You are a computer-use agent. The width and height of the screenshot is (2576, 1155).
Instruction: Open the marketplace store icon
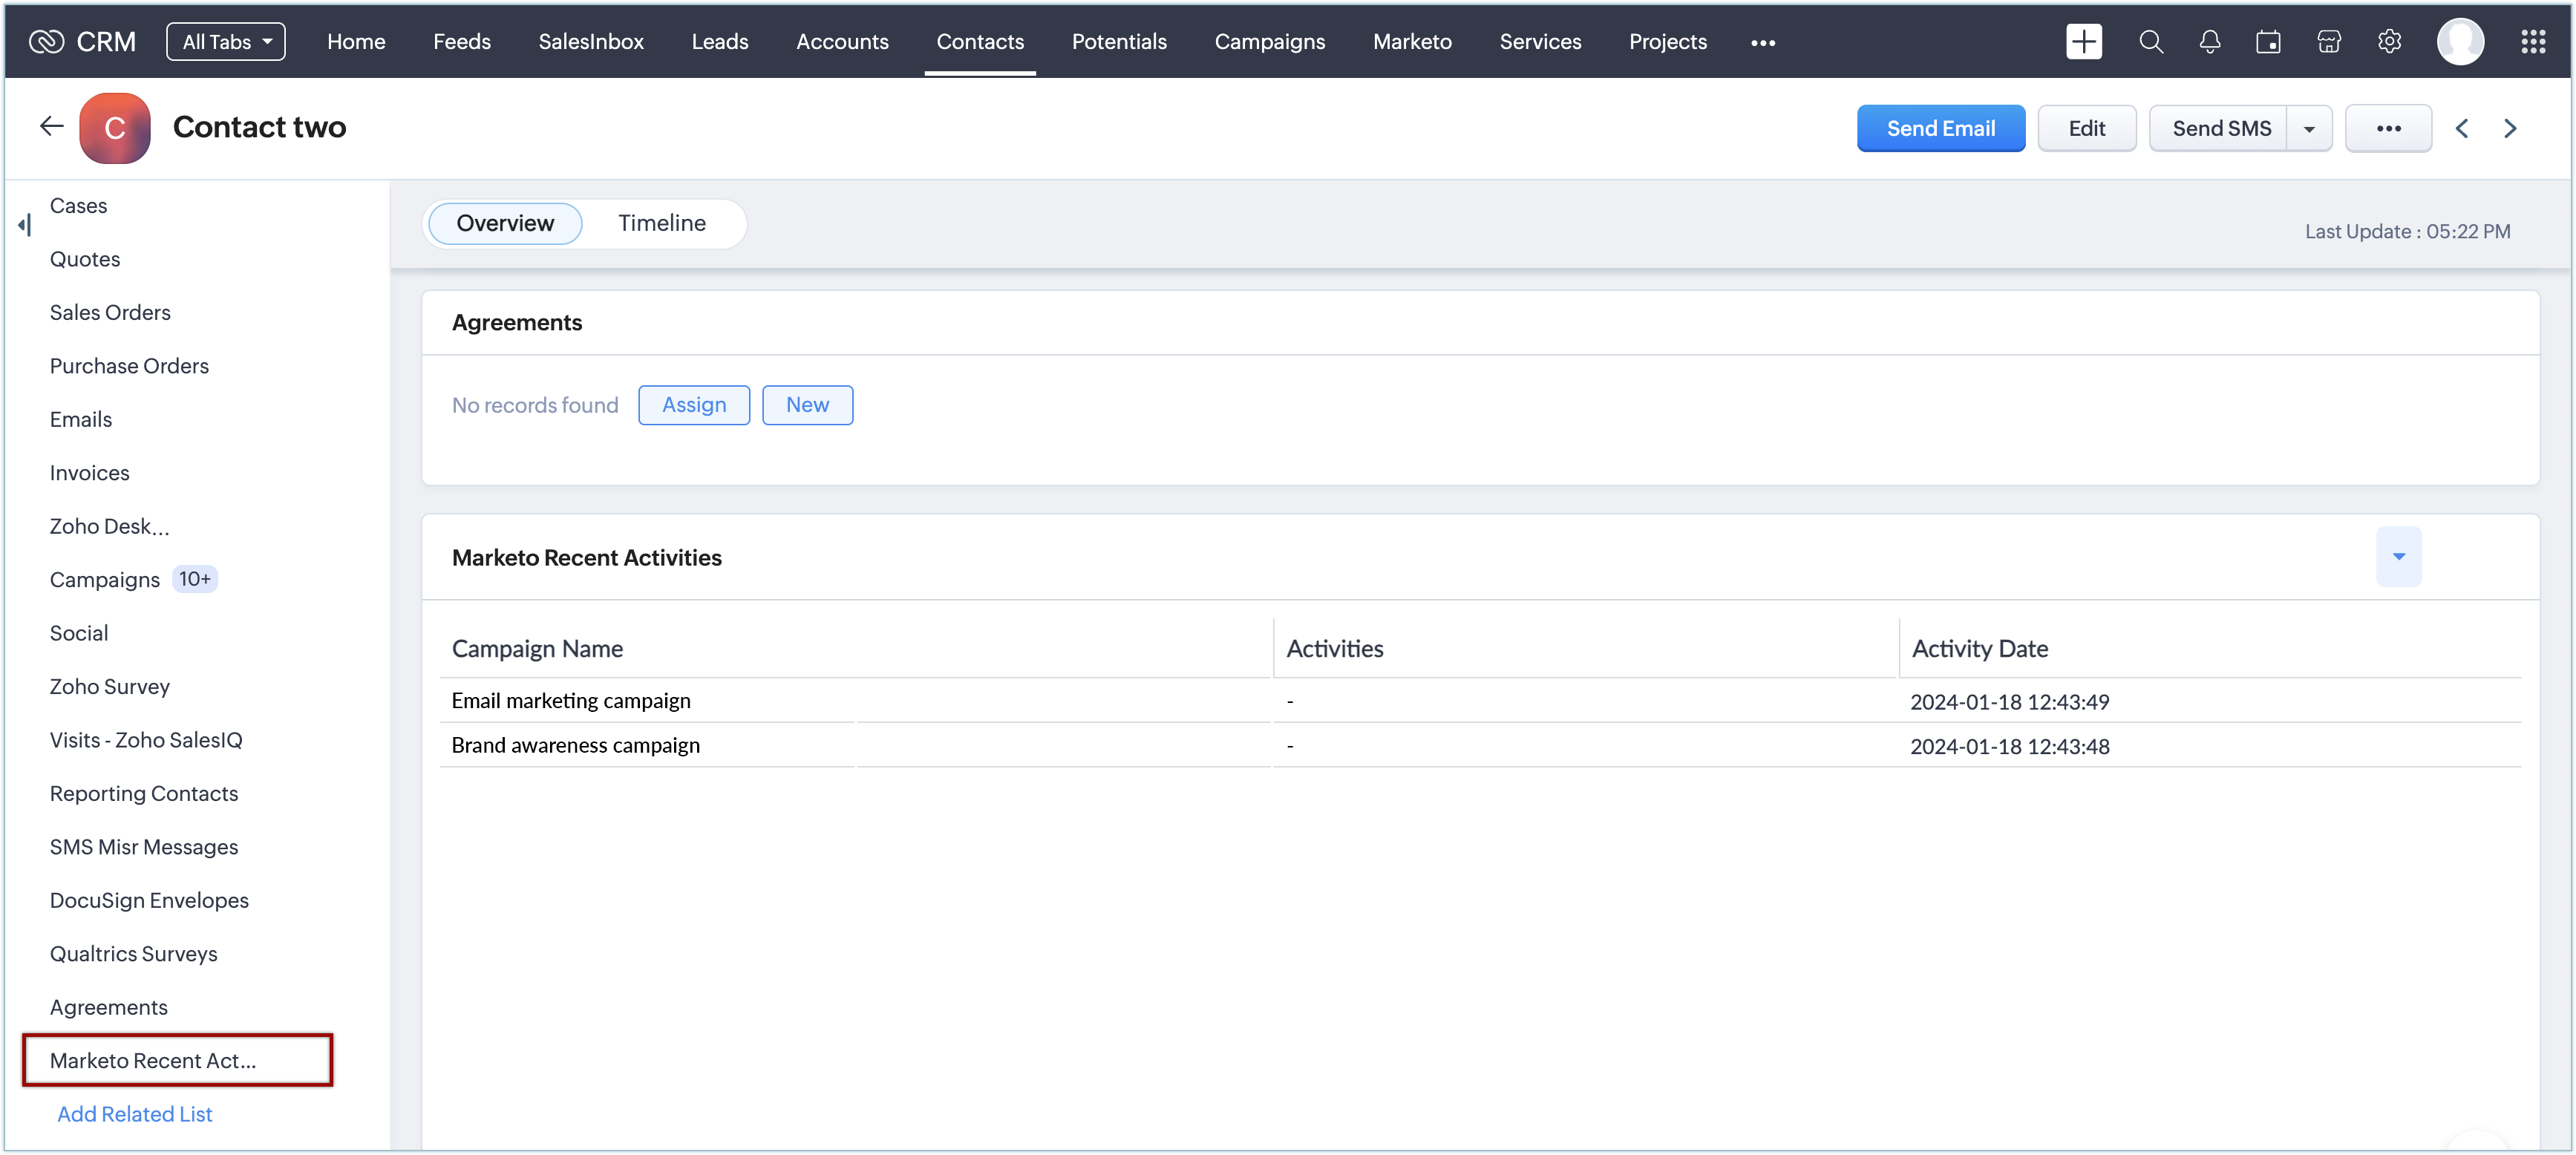click(x=2329, y=42)
